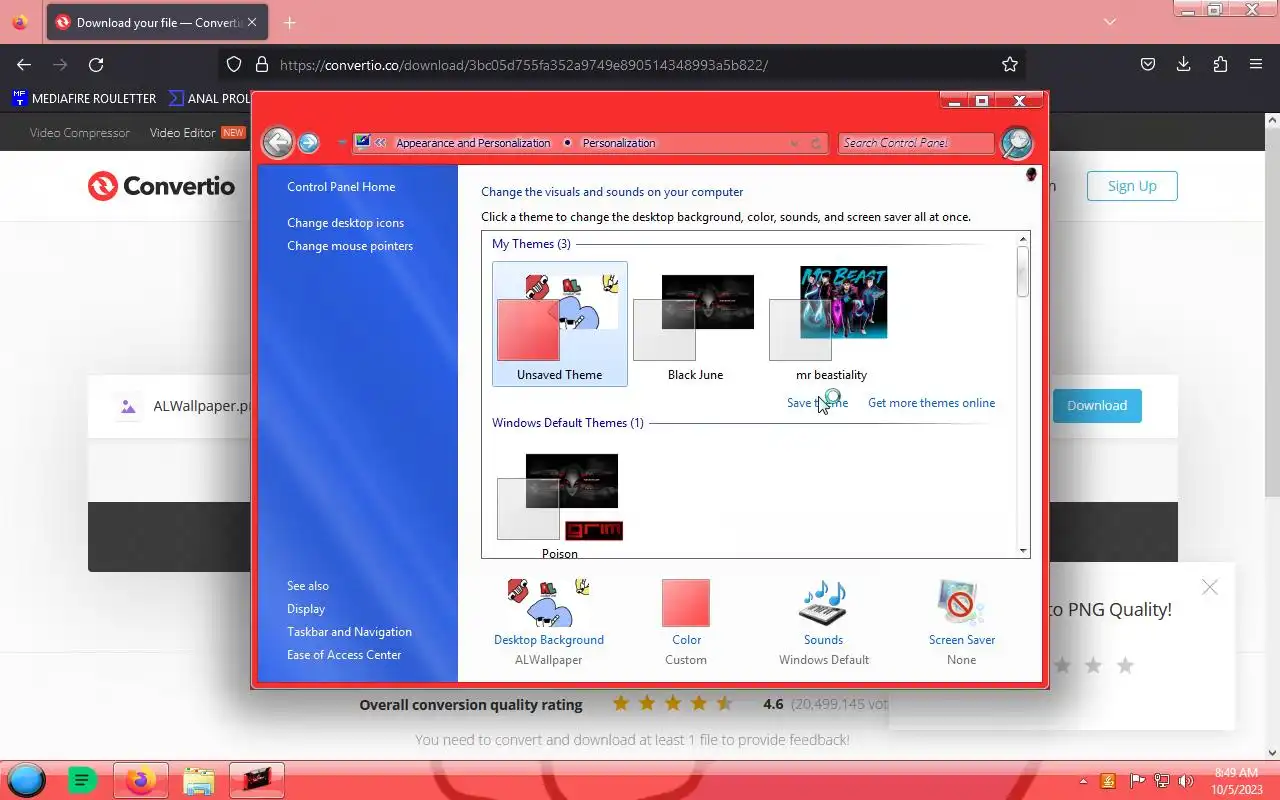Bookmark this page with the star icon

(1010, 65)
